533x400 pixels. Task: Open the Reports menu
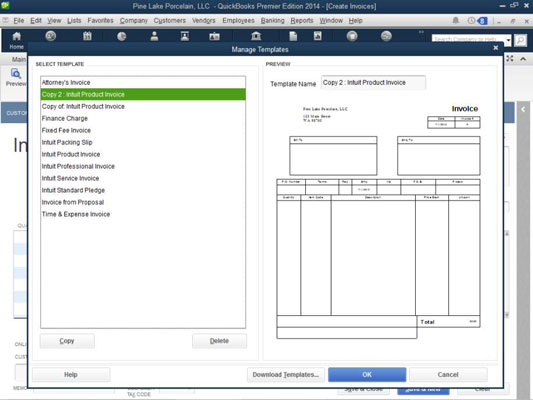point(302,21)
